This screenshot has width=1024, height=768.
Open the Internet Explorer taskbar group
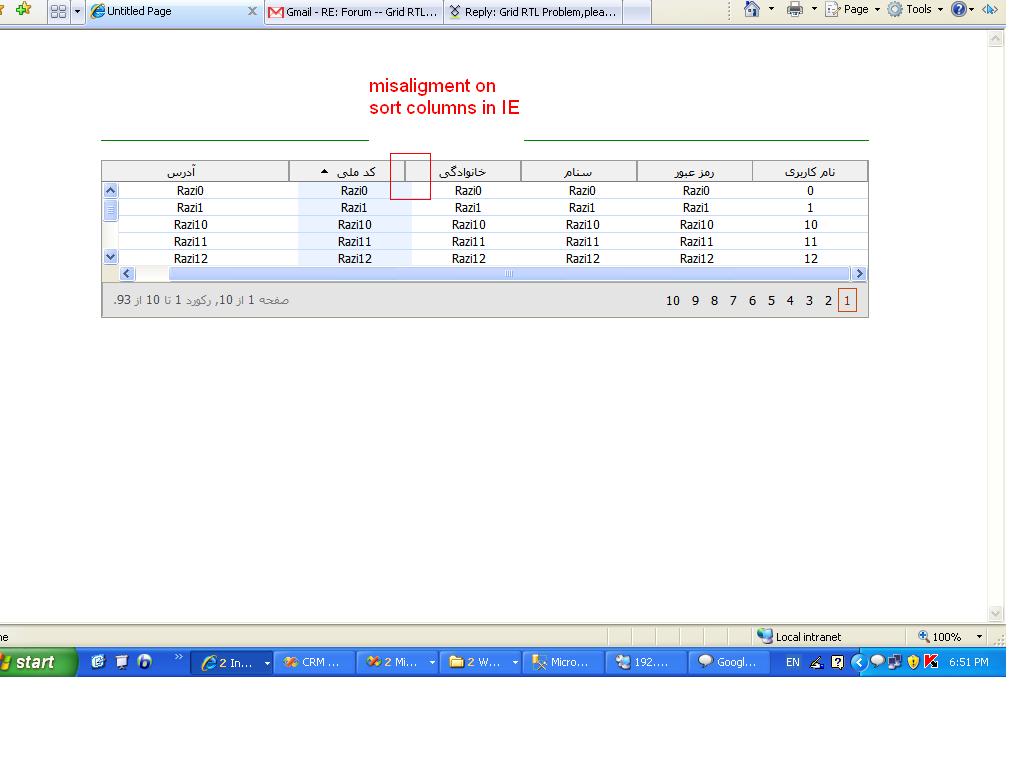coord(233,662)
